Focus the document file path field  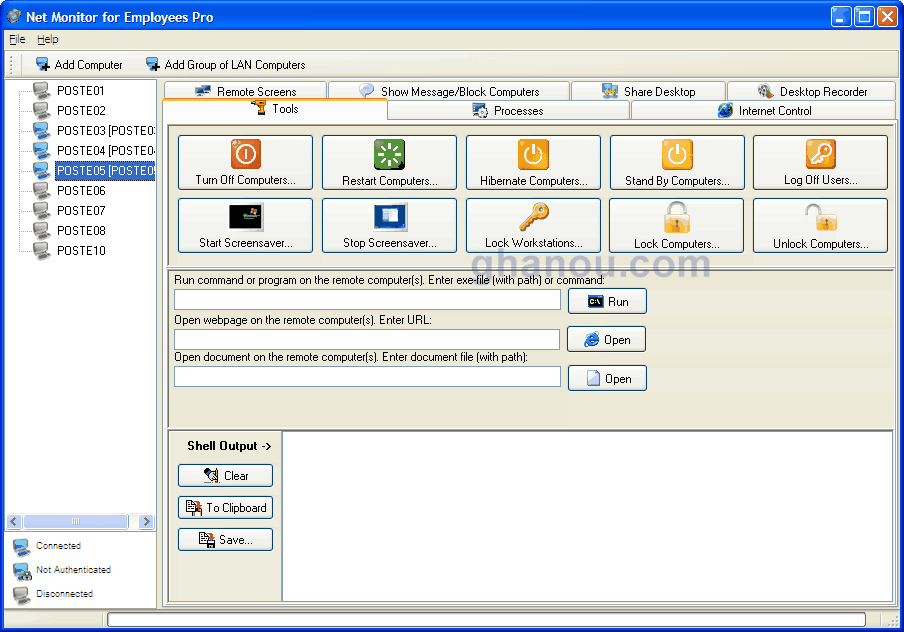(367, 377)
